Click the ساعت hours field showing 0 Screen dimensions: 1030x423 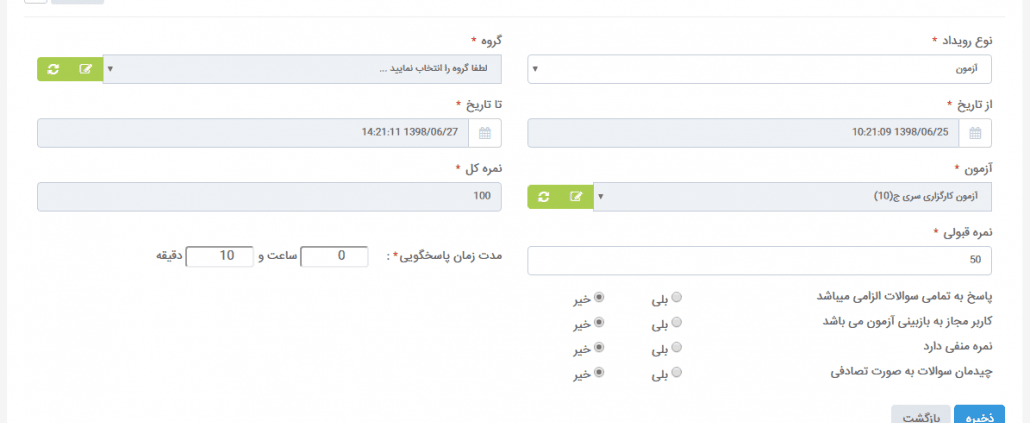coord(334,257)
